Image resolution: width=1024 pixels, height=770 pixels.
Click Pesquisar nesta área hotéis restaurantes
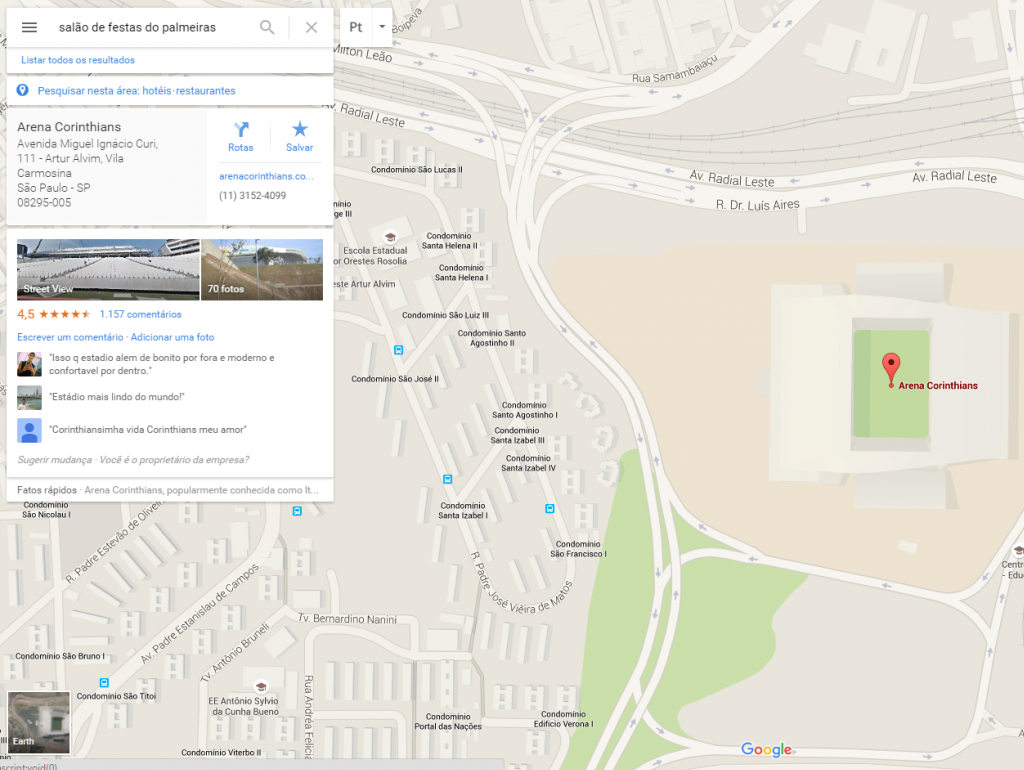(136, 91)
